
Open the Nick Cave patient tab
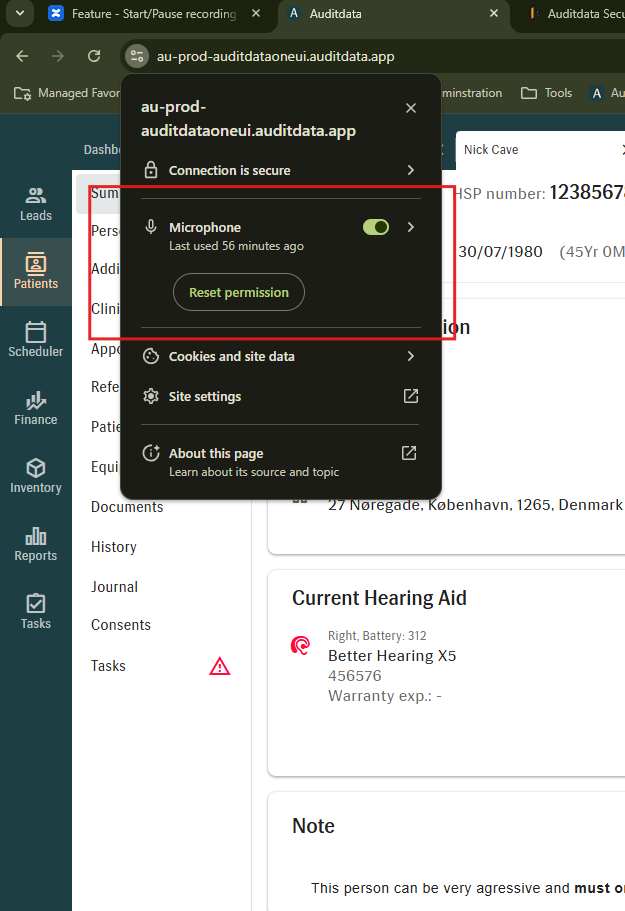pyautogui.click(x=491, y=150)
